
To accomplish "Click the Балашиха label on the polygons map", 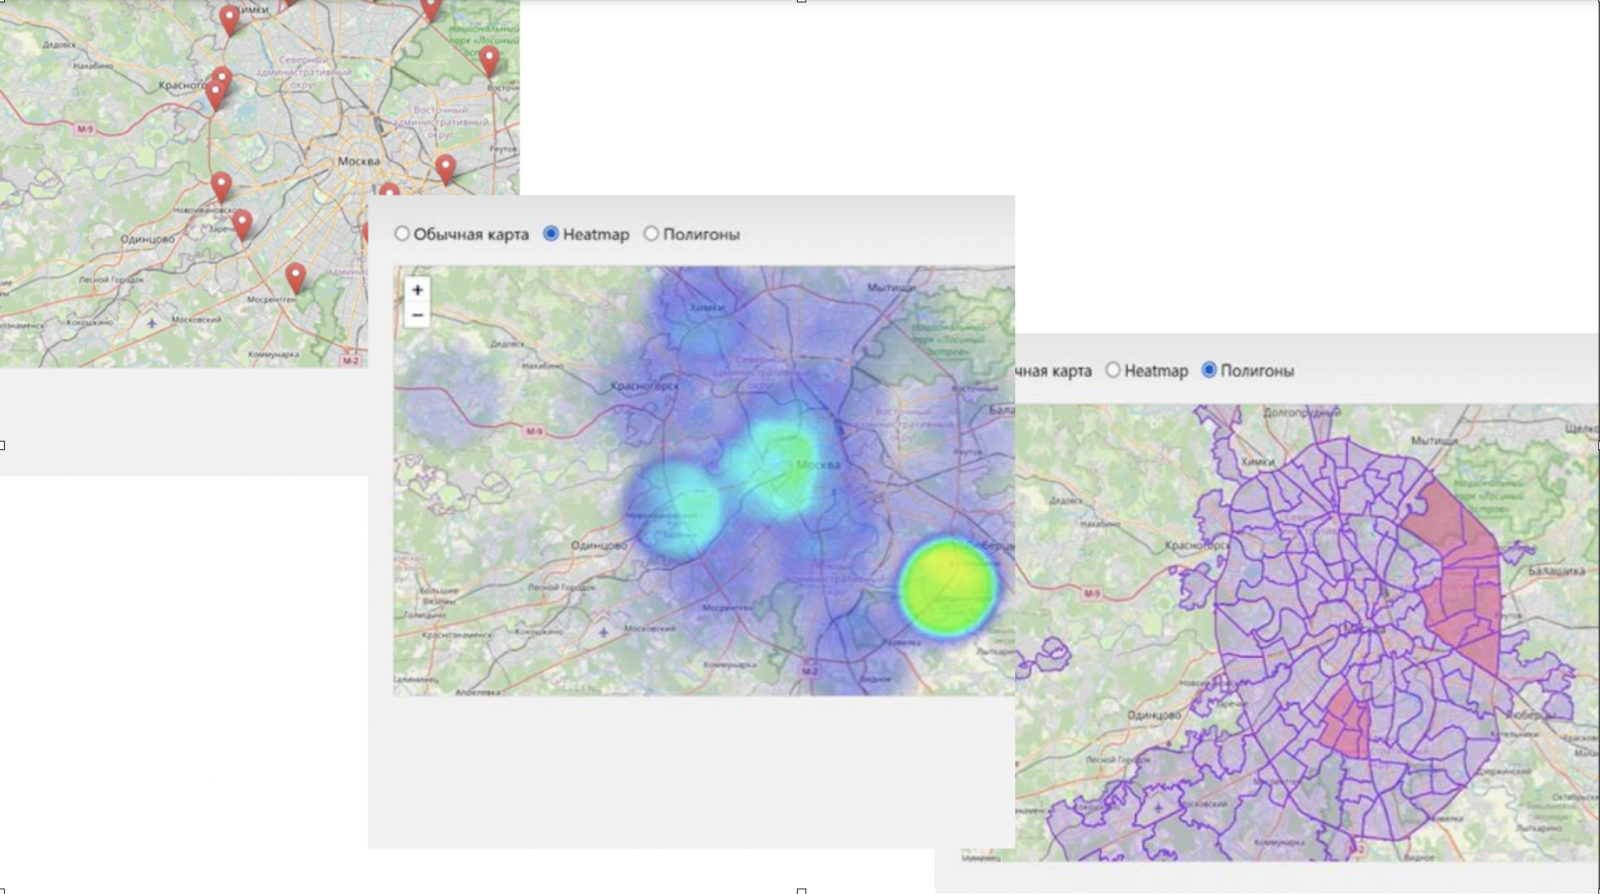I will pos(1556,571).
